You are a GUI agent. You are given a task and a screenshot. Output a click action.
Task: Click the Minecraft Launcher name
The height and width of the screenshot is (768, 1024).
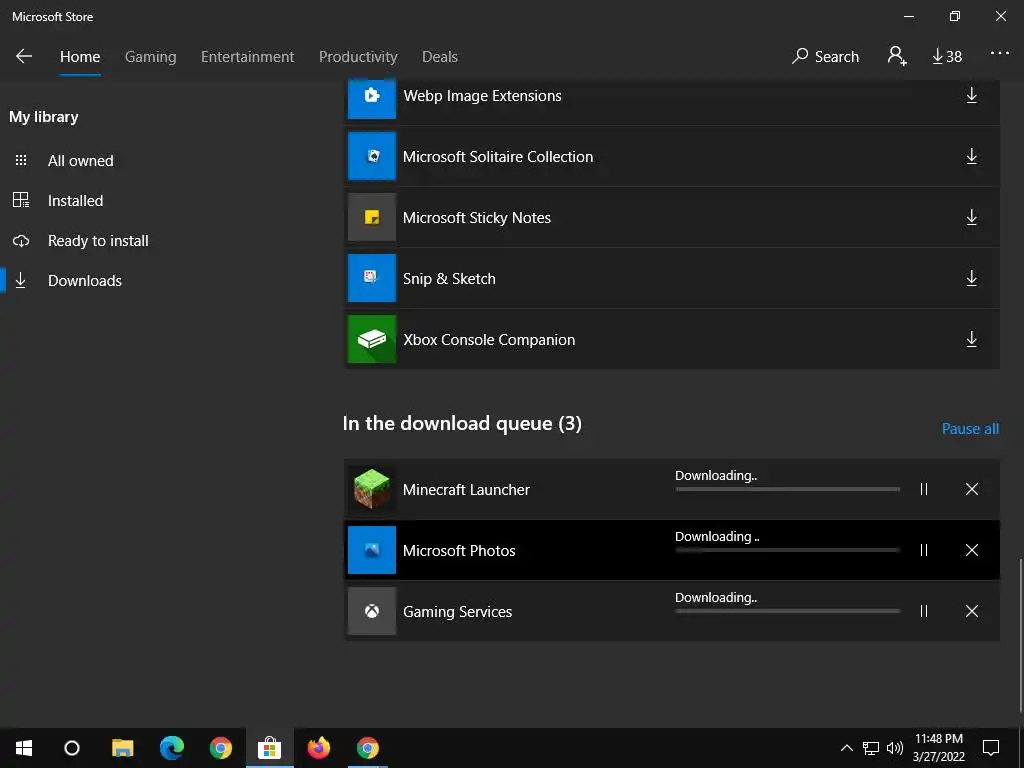point(466,490)
